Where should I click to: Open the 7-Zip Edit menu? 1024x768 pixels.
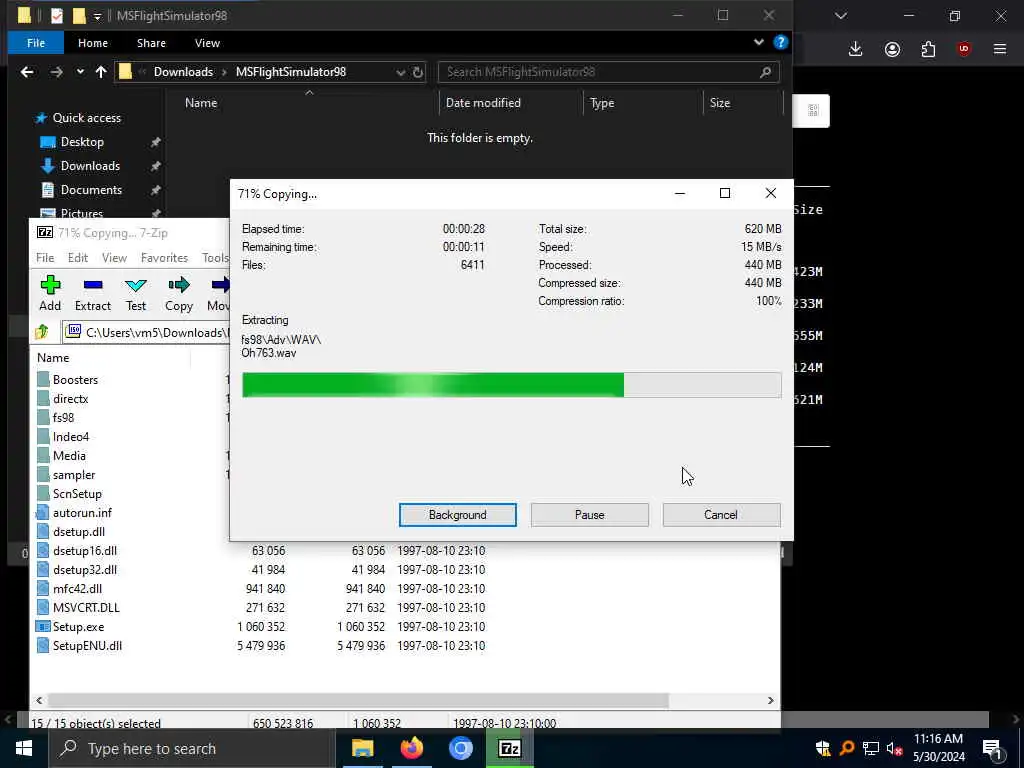point(78,258)
